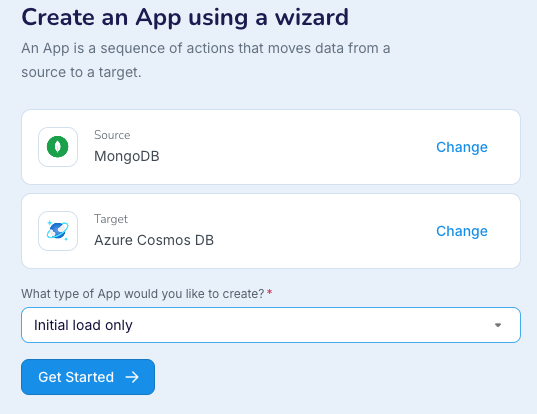Change the MongoDB source
Screen dimensions: 537x414
(462, 147)
